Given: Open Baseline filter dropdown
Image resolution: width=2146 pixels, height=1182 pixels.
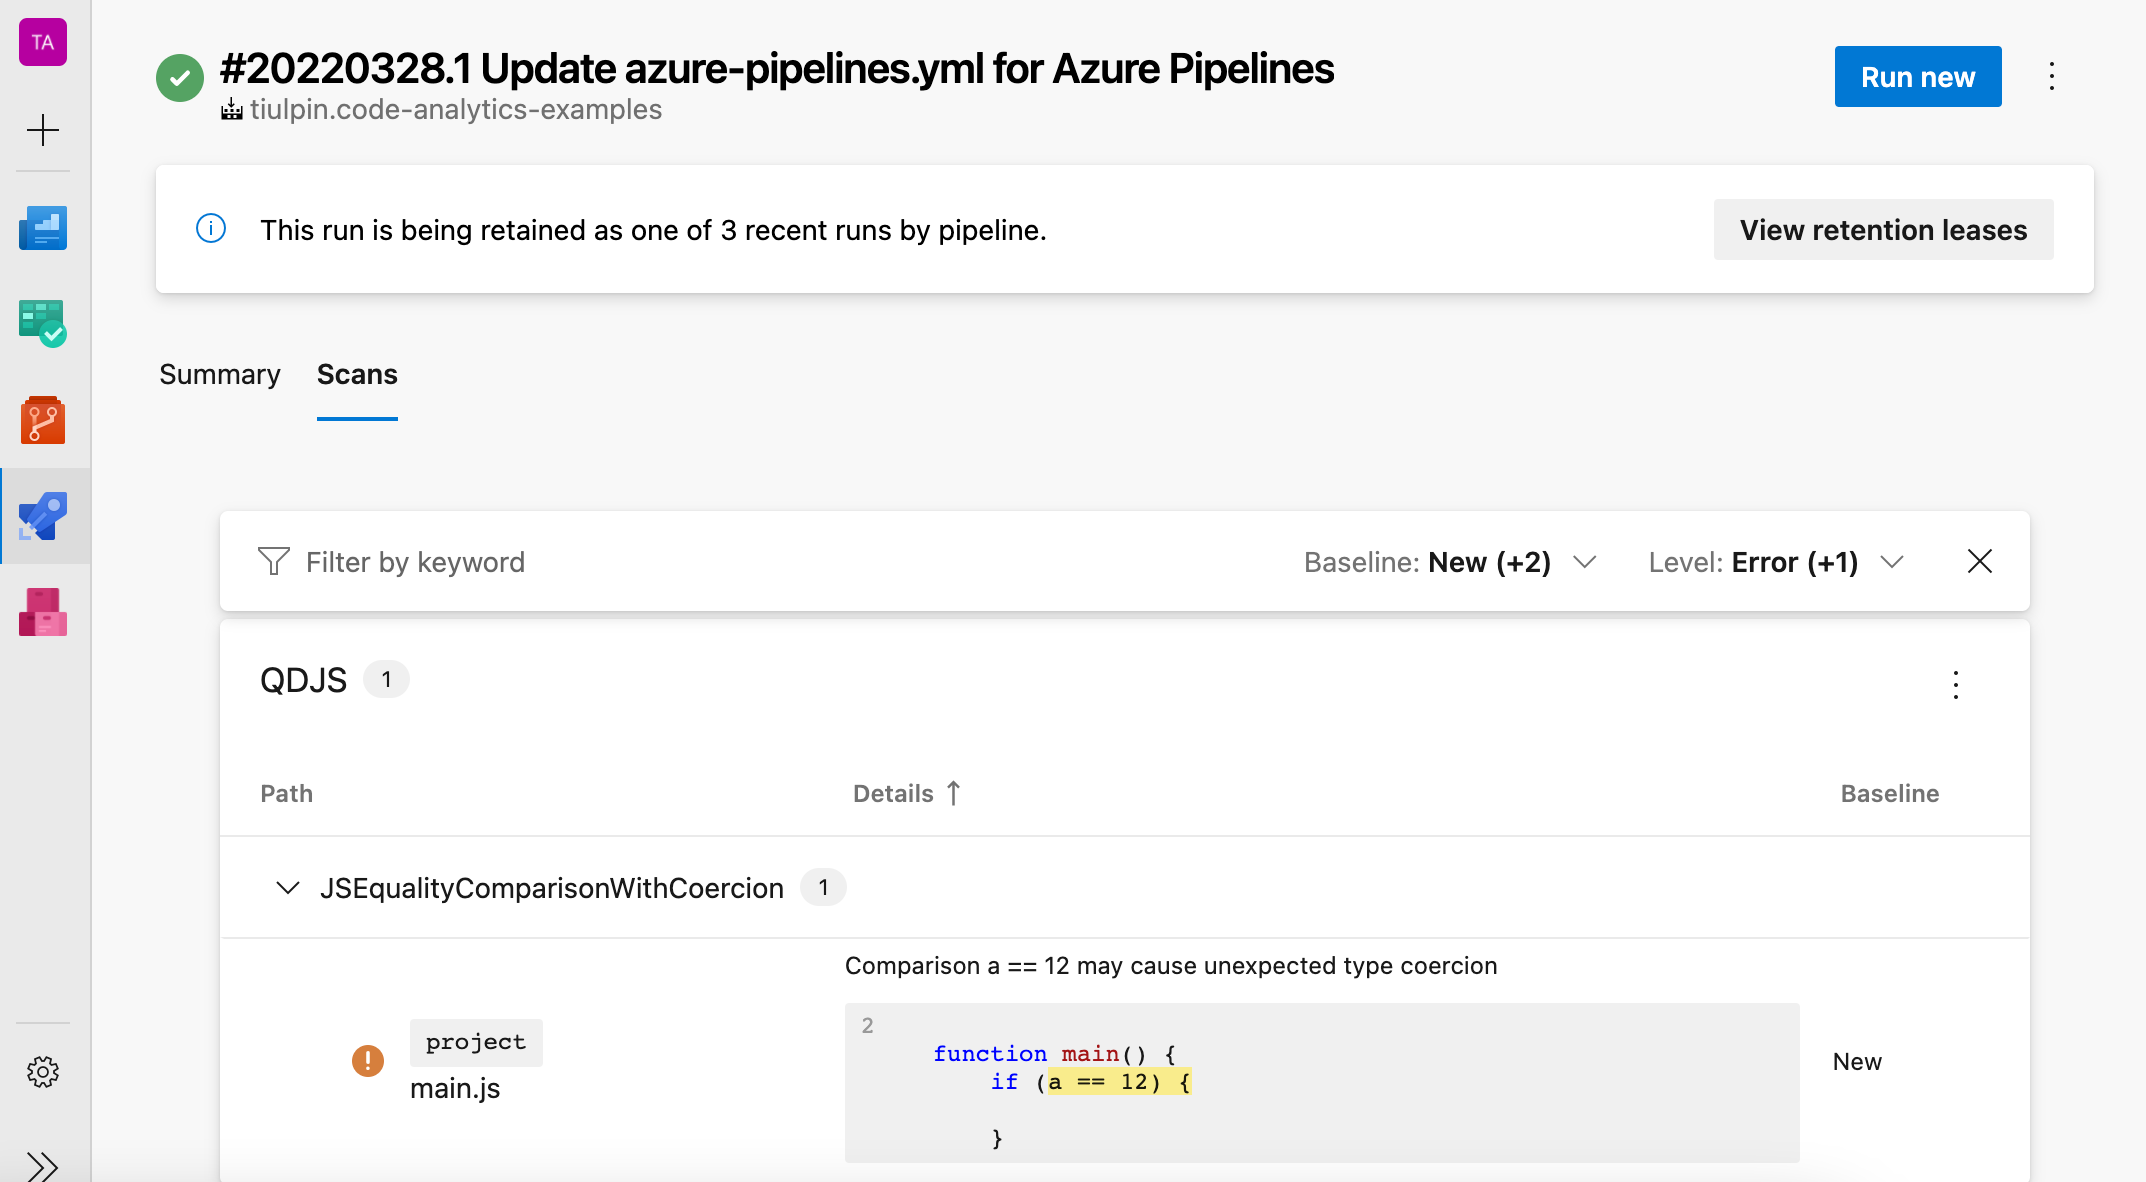Looking at the screenshot, I should (x=1450, y=562).
